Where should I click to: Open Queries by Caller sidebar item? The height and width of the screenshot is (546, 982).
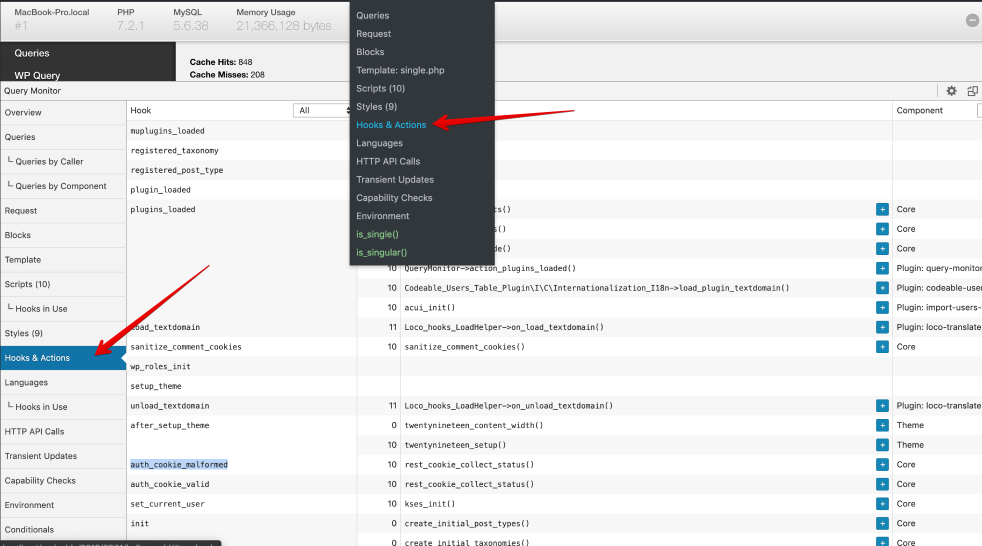tap(63, 162)
